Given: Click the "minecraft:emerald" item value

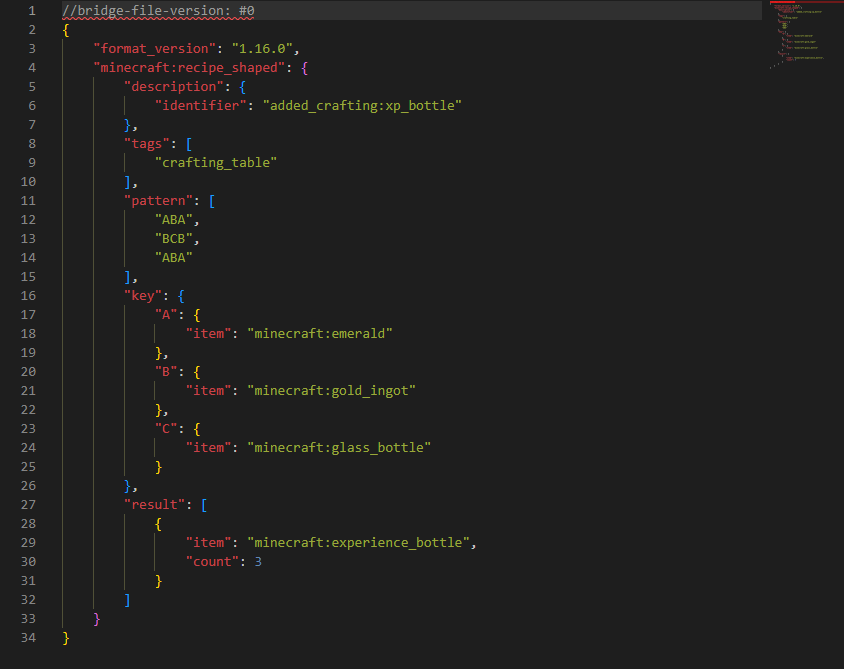Looking at the screenshot, I should point(320,334).
